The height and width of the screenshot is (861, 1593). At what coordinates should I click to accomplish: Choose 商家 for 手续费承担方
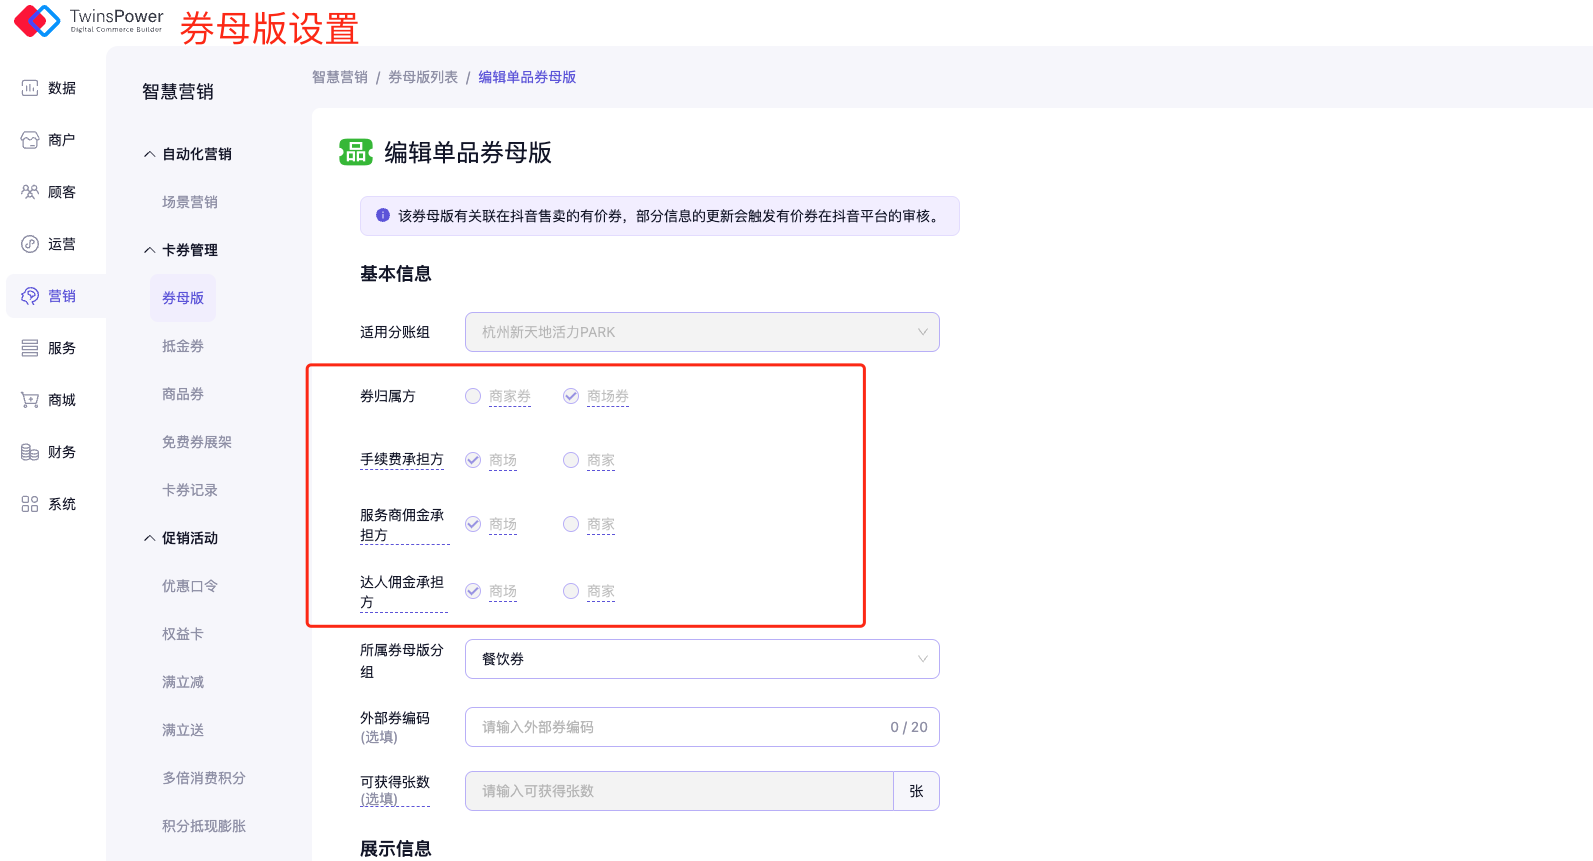571,460
